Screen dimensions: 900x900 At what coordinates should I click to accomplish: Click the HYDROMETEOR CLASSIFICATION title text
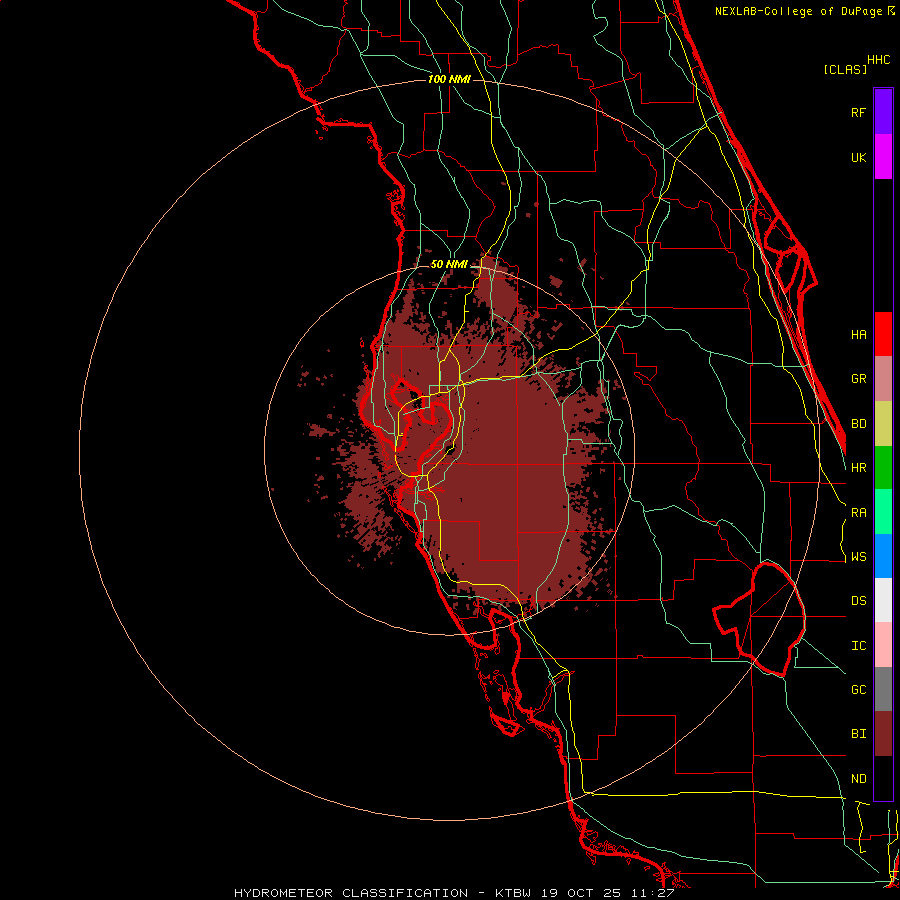click(x=351, y=893)
